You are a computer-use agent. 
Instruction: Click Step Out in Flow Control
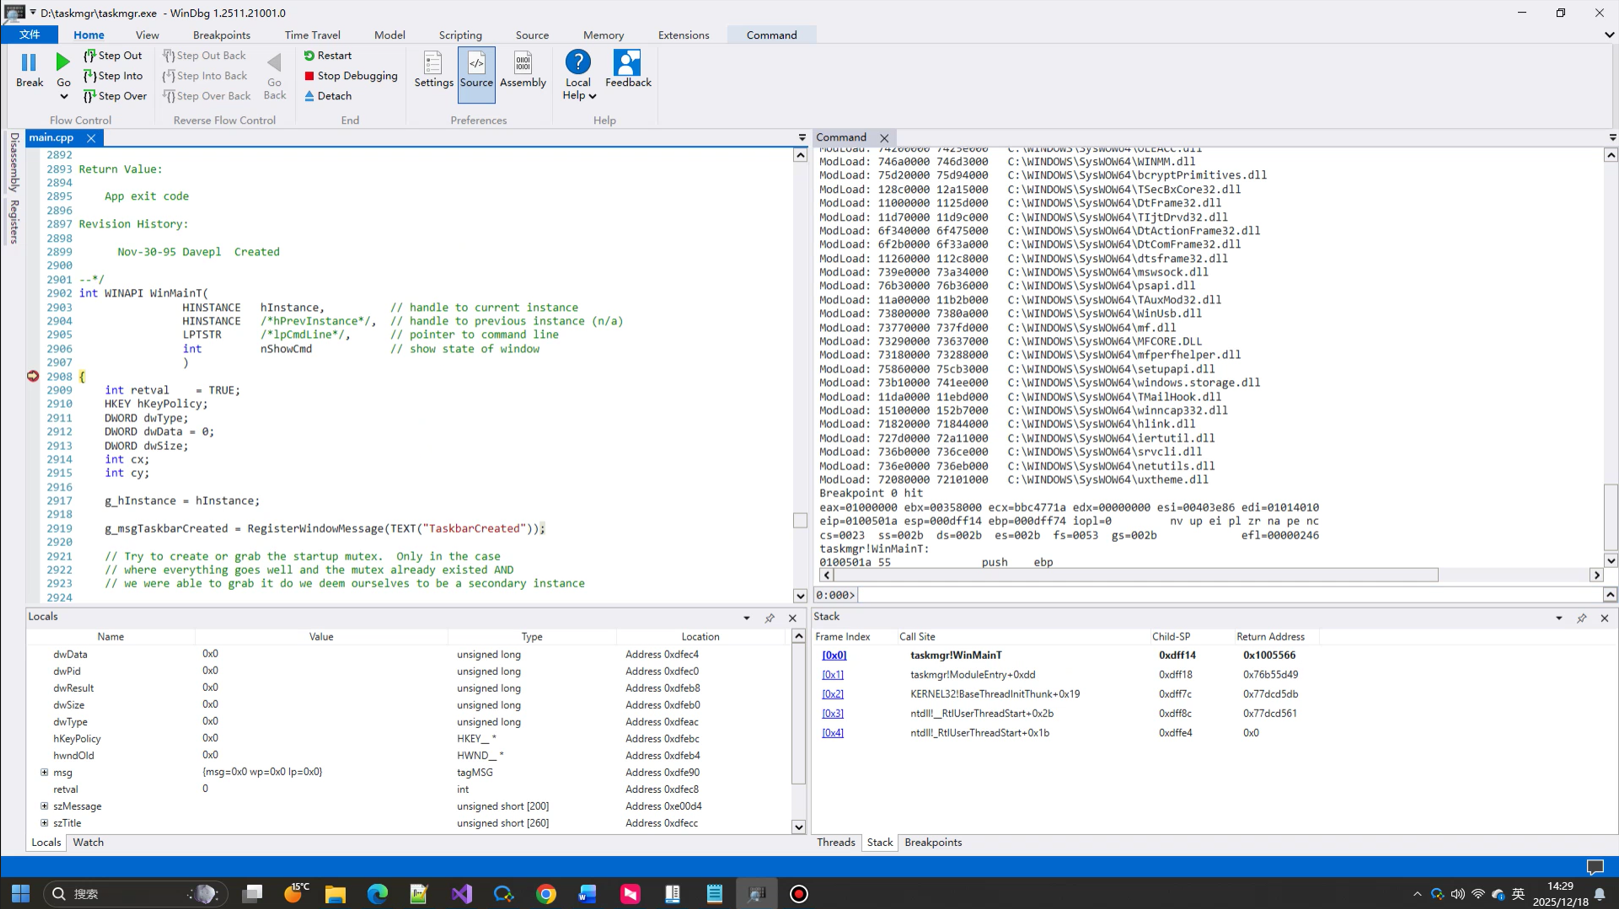pos(113,56)
